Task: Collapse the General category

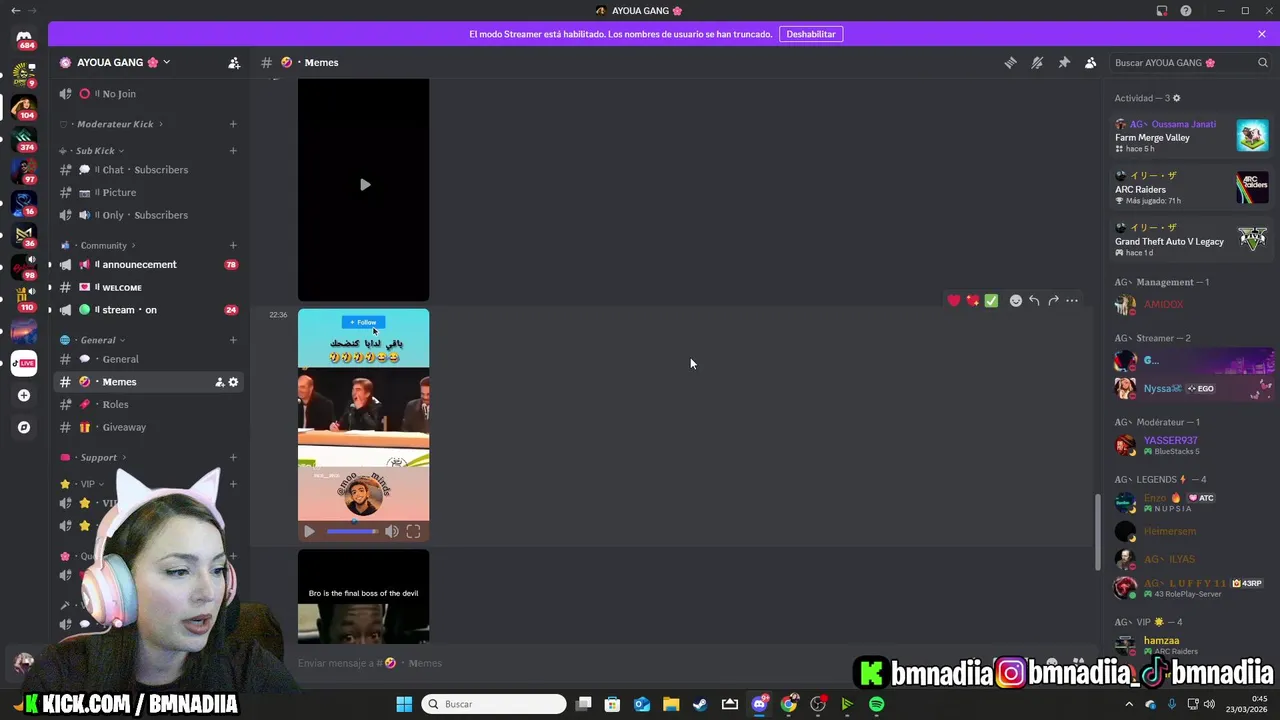Action: click(x=93, y=340)
